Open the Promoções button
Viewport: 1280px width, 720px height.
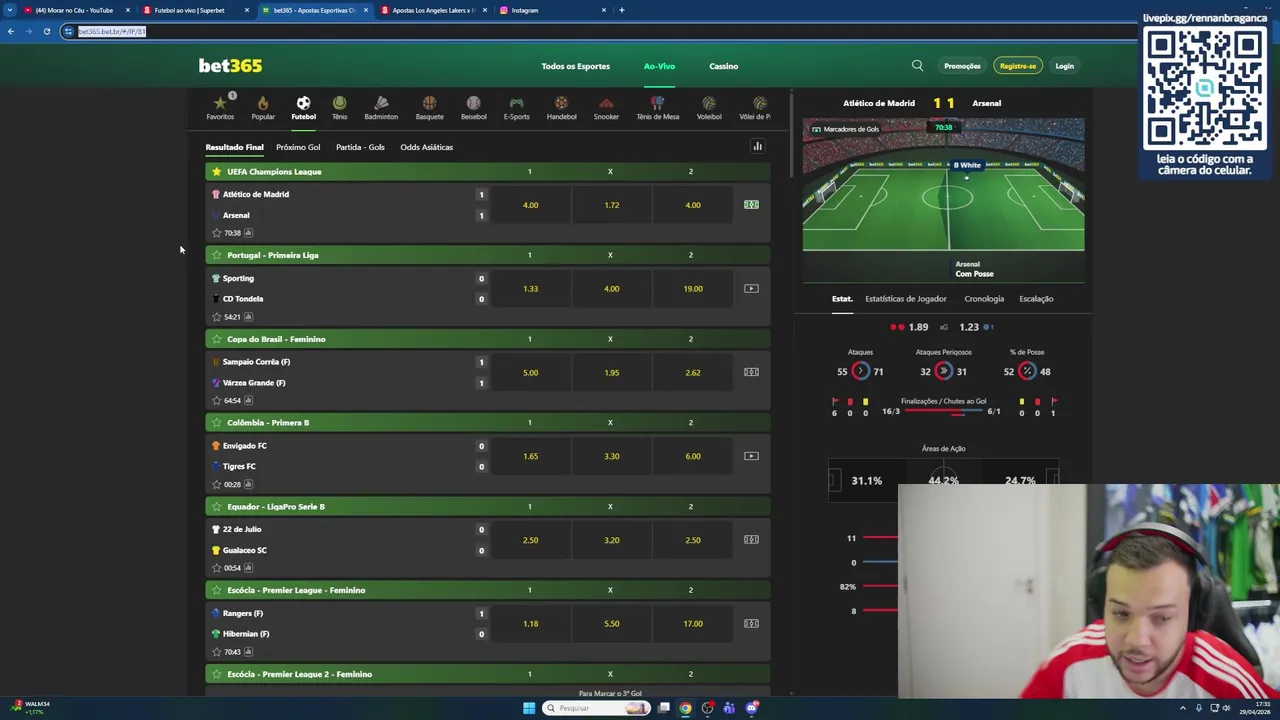962,66
